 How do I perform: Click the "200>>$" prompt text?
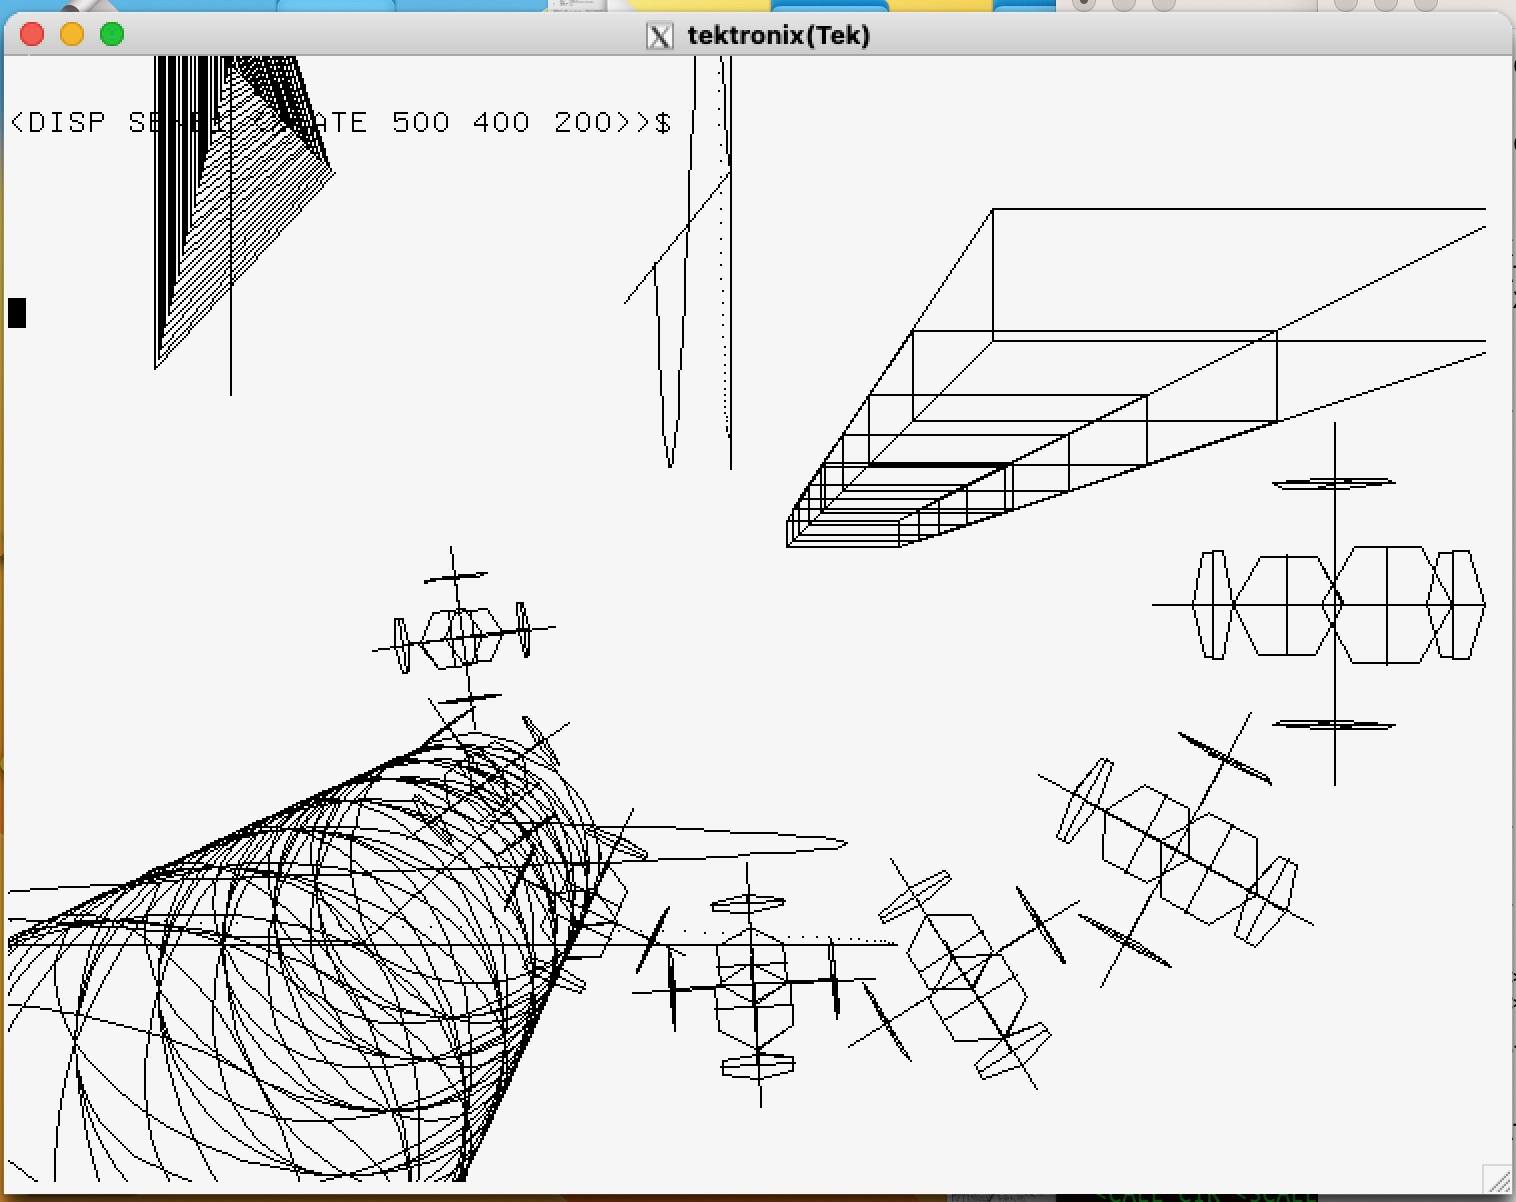click(x=613, y=122)
